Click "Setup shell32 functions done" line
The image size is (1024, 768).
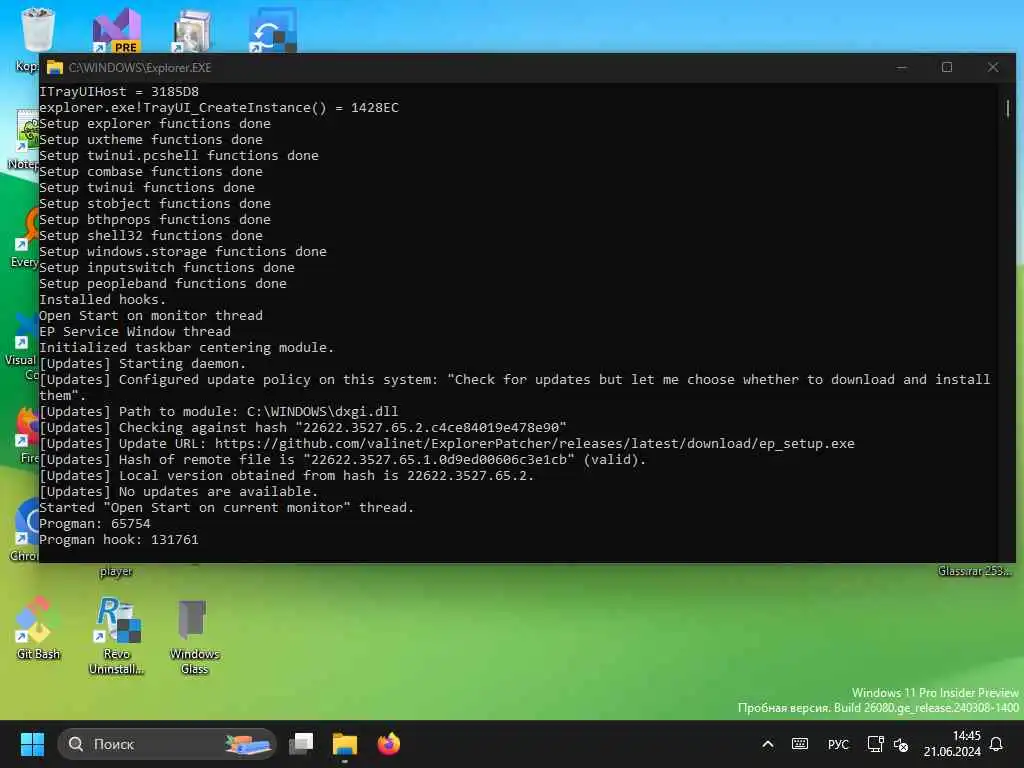point(151,235)
